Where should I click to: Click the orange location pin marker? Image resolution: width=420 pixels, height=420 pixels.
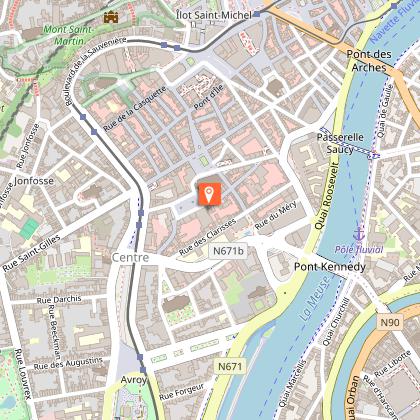click(x=209, y=194)
